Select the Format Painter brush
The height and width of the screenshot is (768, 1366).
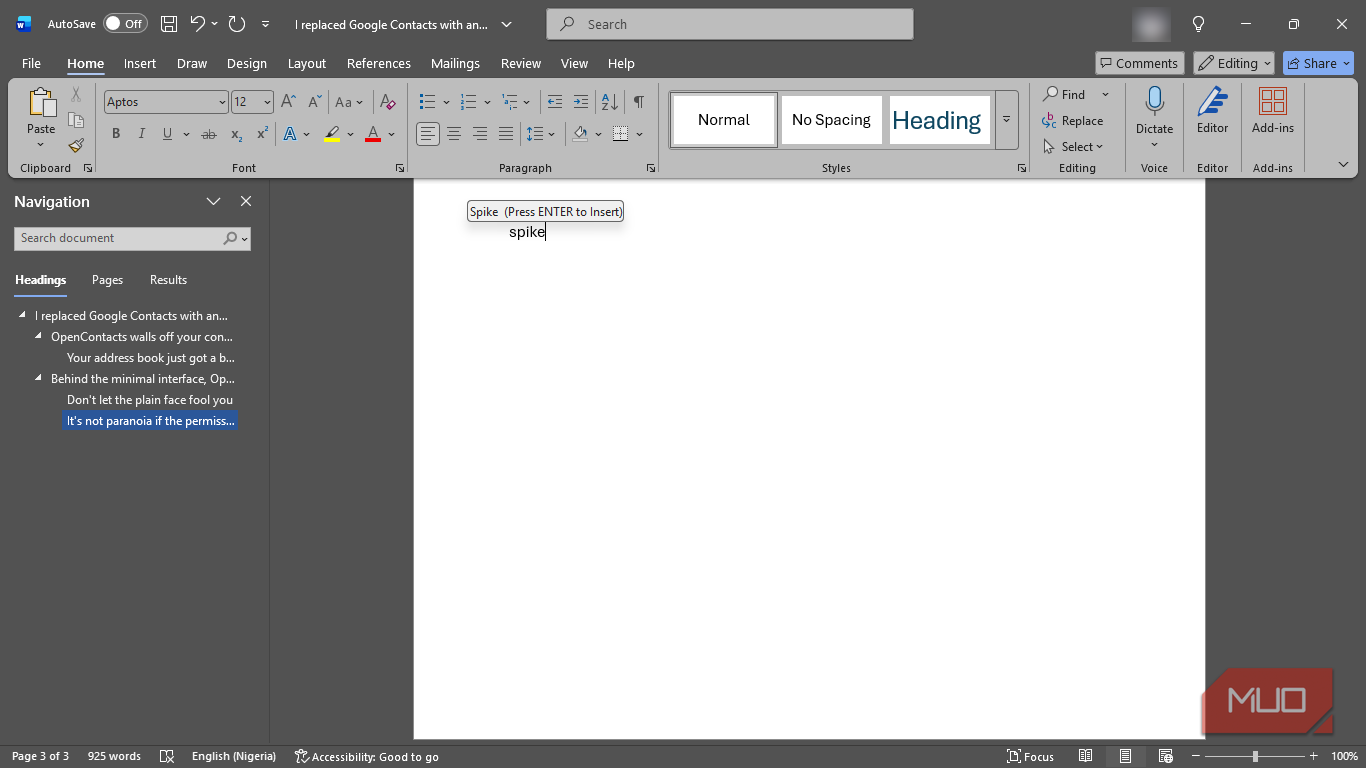coord(76,145)
